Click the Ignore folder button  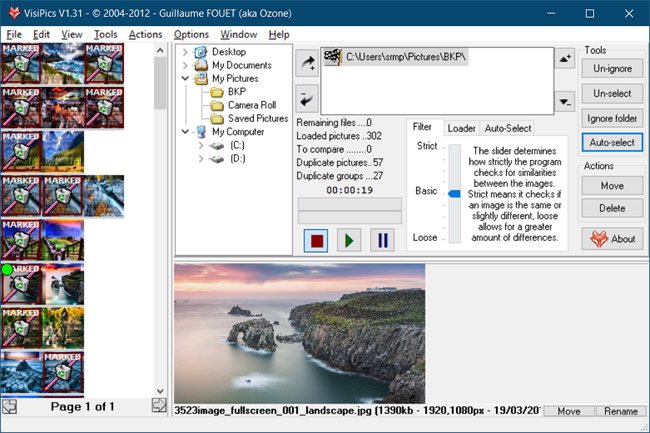pos(612,118)
